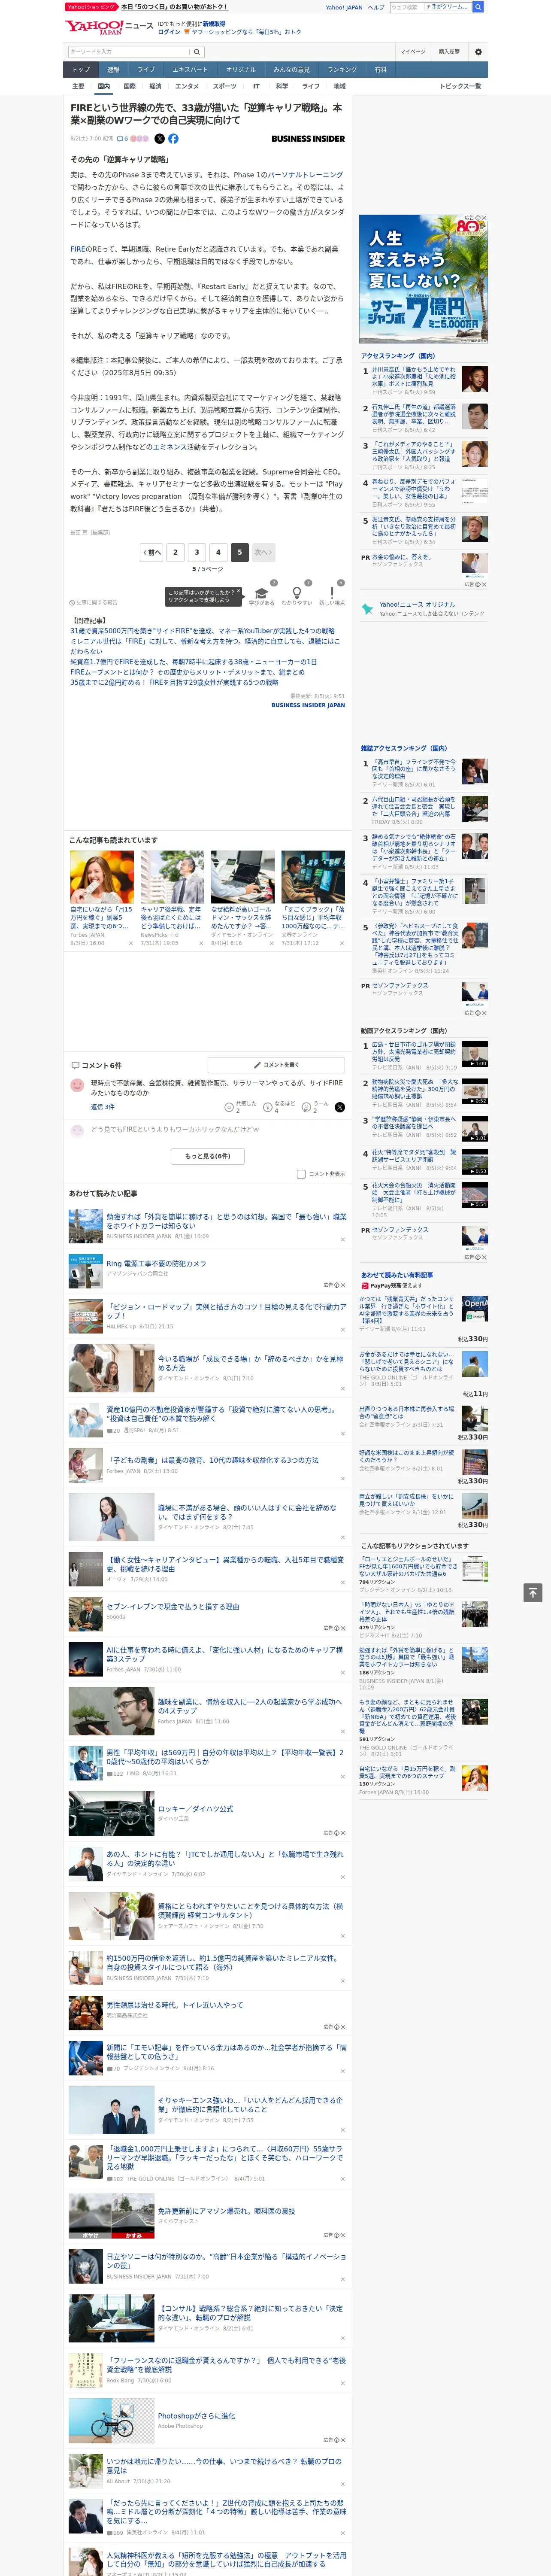
Task: Click the Yahoo! JAPAN logo
Action: pos(95,27)
